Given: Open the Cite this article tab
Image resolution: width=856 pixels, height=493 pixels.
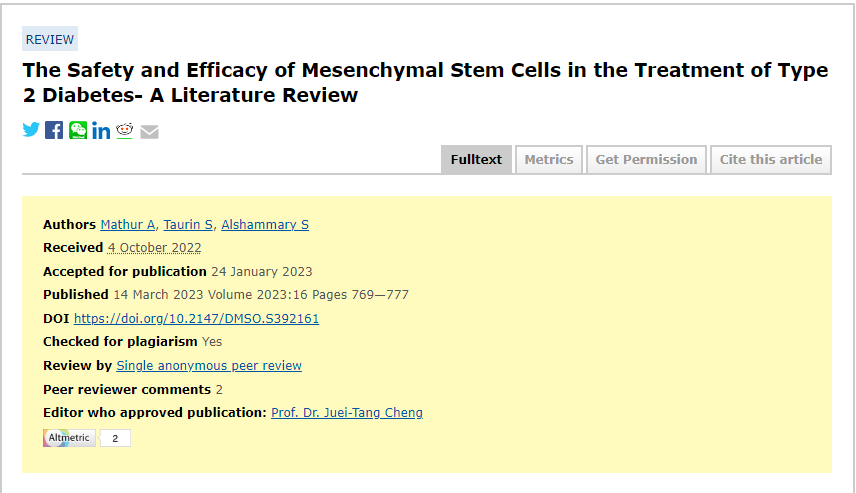Looking at the screenshot, I should click(771, 160).
